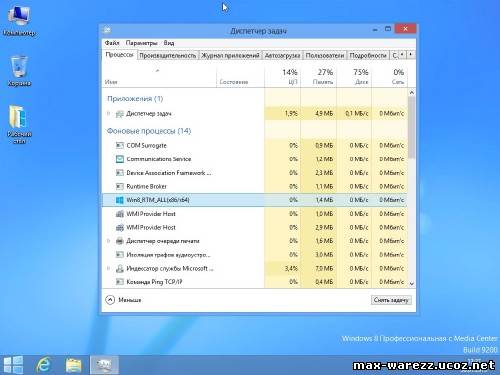Click the Windows Start button
This screenshot has width=500, height=375.
coord(13,365)
